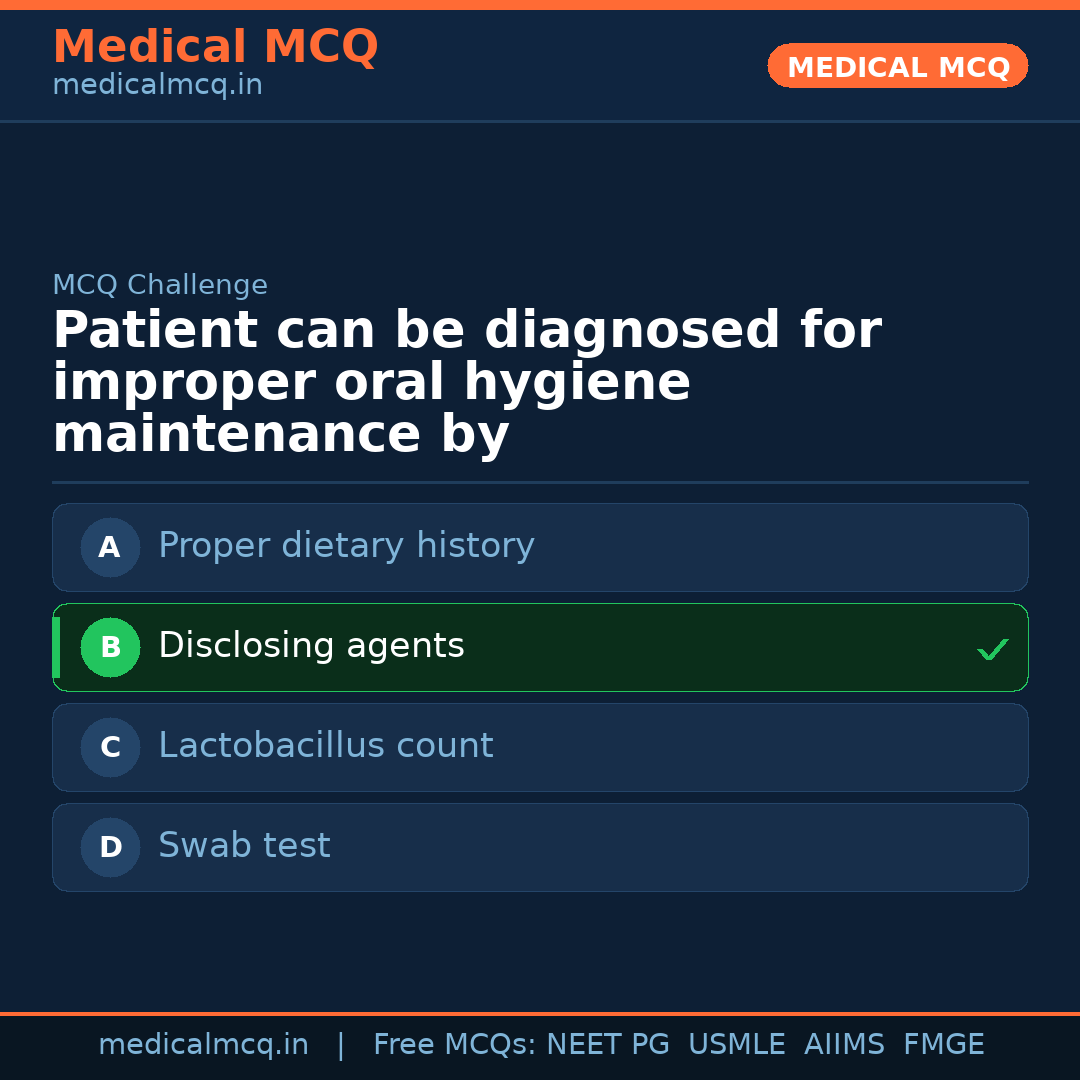Select the green letter B circle badge
Screen dimensions: 1080x1080
[110, 648]
